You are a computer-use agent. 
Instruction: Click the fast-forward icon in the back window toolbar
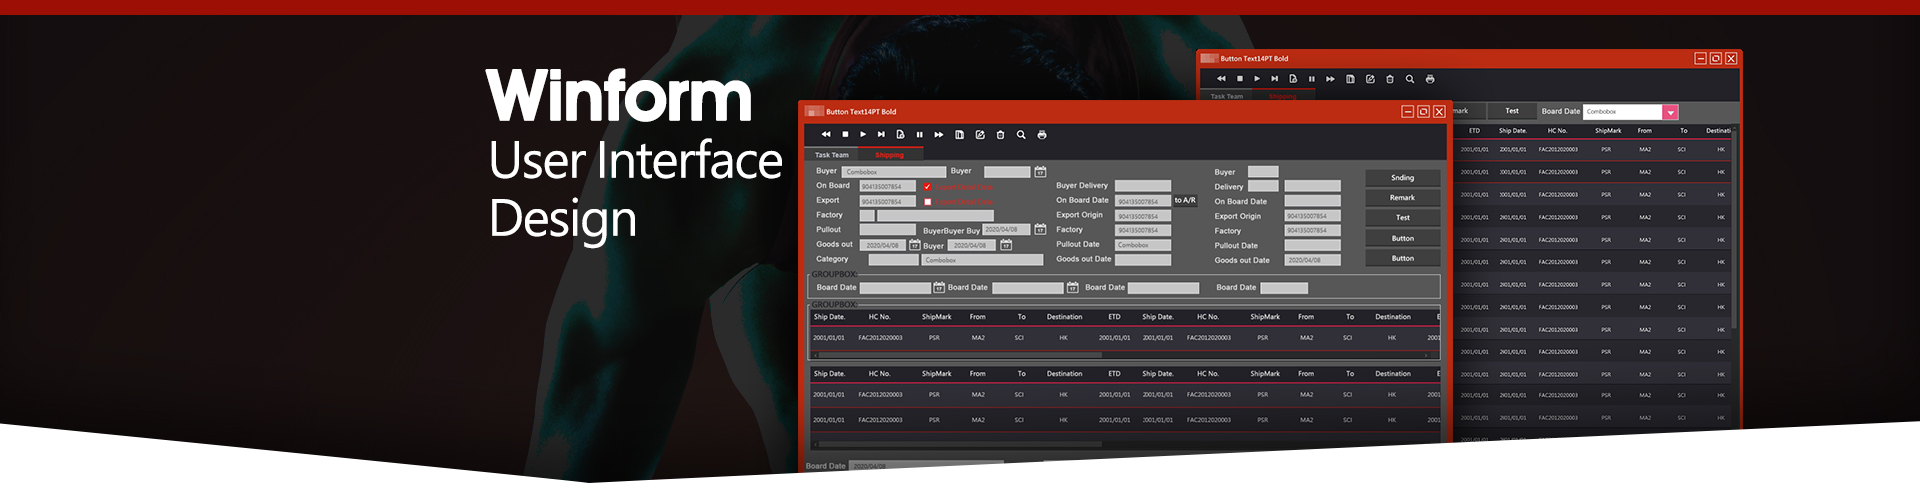(1330, 79)
